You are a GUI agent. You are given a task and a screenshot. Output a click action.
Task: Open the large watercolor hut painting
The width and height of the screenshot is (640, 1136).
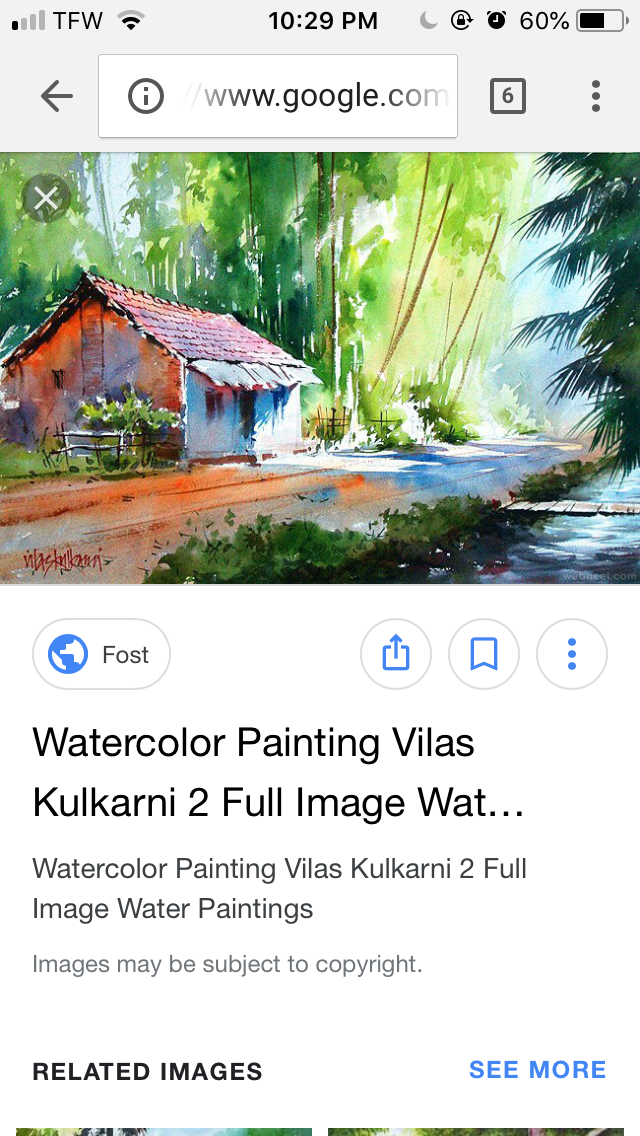[320, 368]
